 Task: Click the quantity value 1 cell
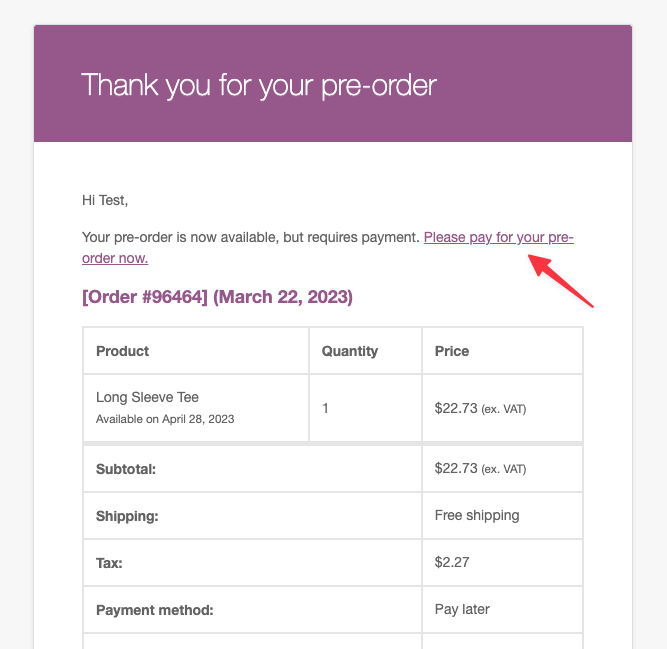pyautogui.click(x=327, y=408)
